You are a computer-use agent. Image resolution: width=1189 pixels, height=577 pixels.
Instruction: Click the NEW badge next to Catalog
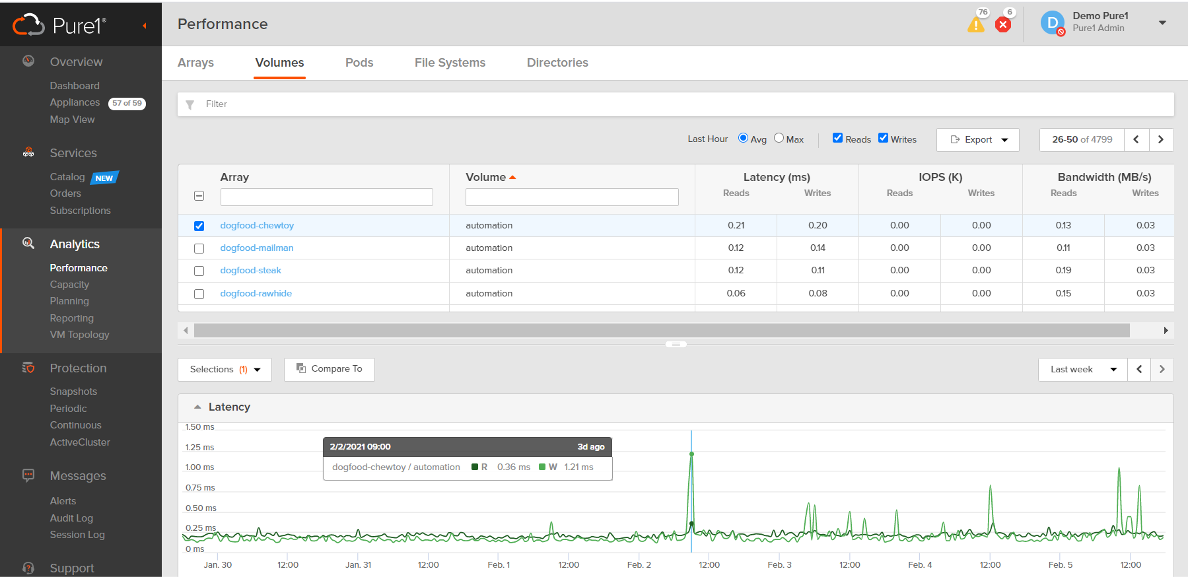tap(105, 177)
